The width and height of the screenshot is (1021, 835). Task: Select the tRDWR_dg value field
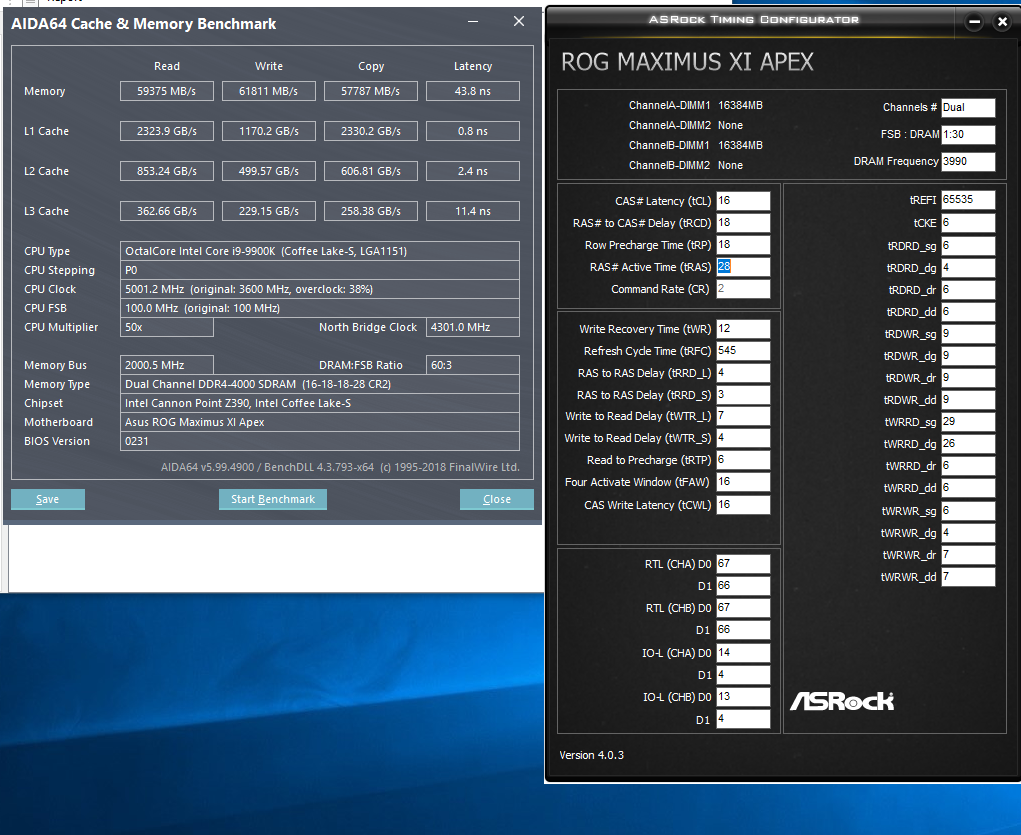[968, 356]
